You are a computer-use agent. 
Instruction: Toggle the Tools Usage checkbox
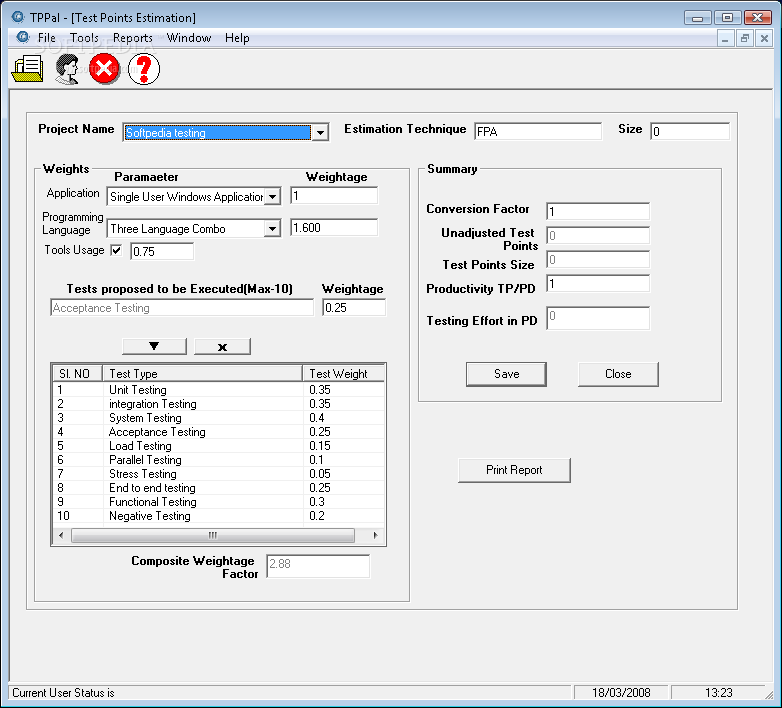116,250
